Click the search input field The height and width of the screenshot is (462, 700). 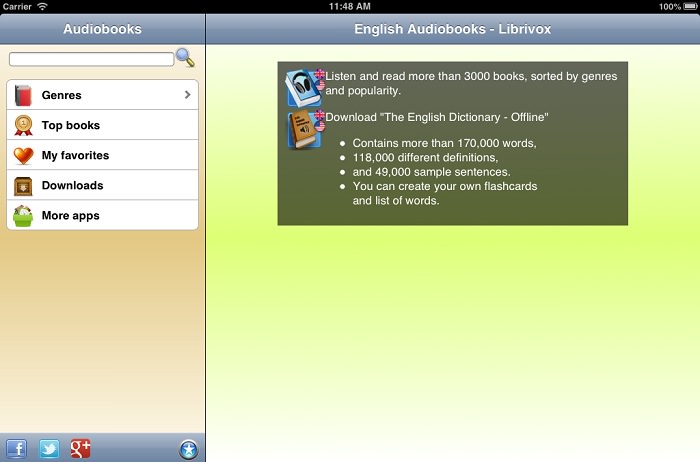tap(92, 59)
